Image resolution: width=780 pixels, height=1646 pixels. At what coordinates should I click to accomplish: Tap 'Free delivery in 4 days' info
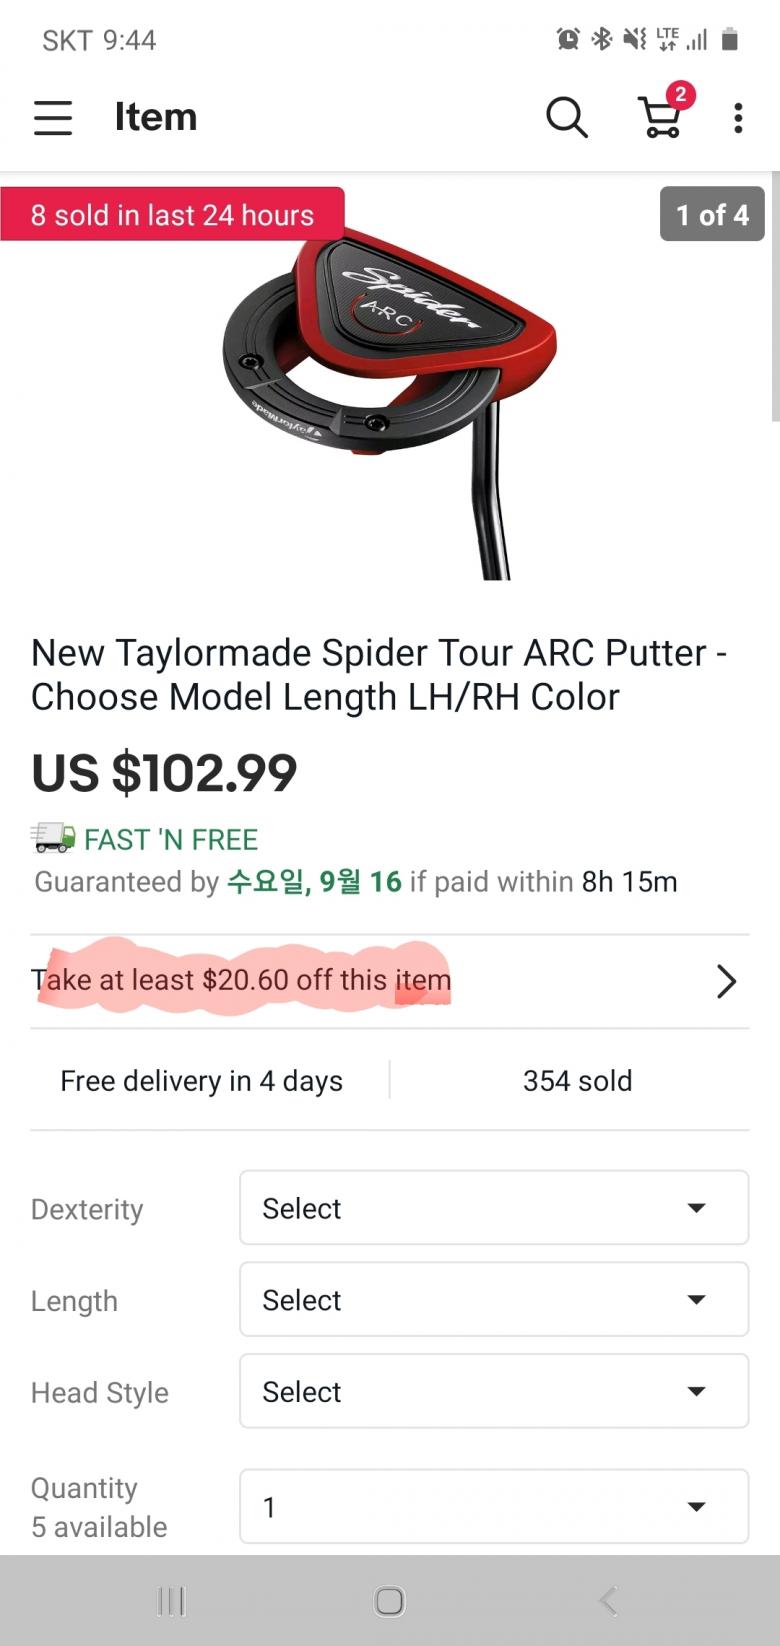[201, 1081]
